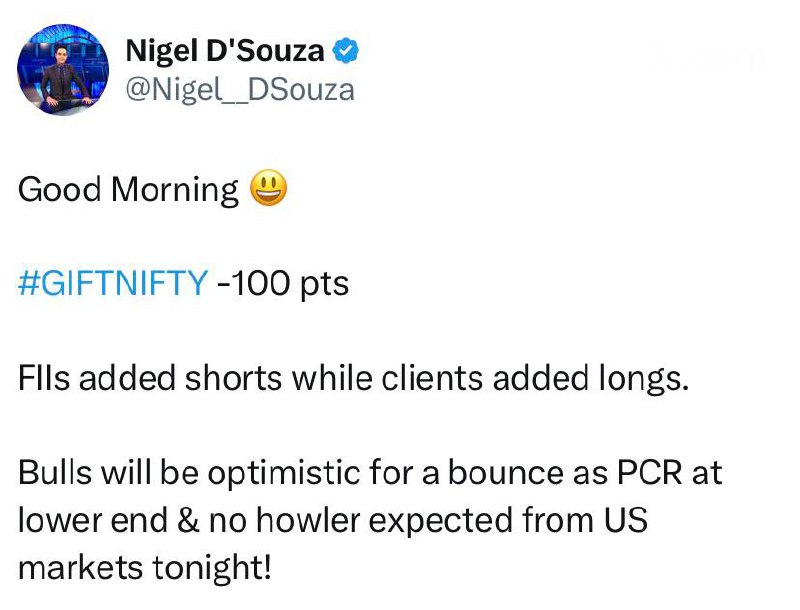Click the blue verified badge
This screenshot has width=800, height=610.
click(346, 49)
